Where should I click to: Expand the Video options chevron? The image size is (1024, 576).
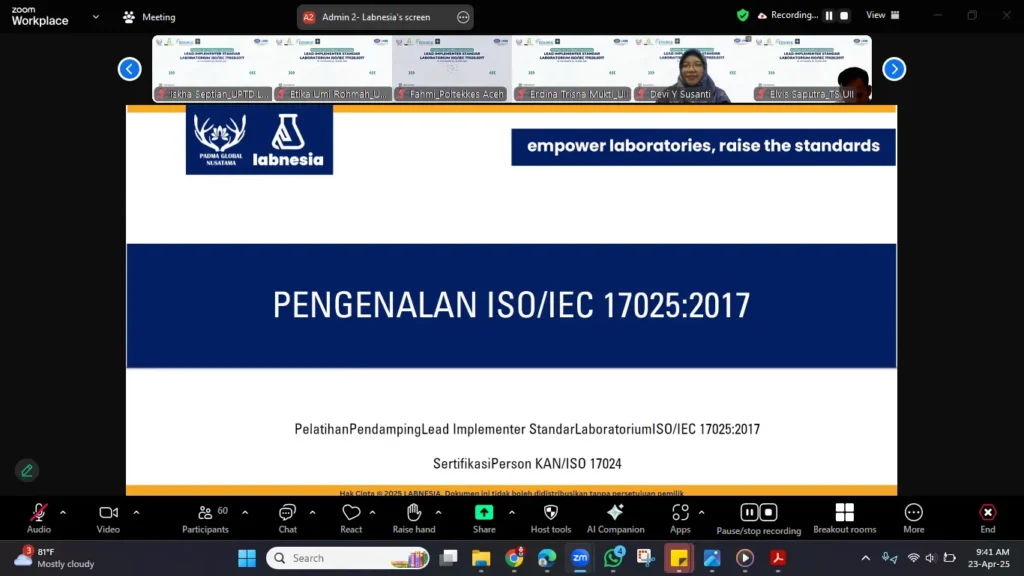pos(136,513)
